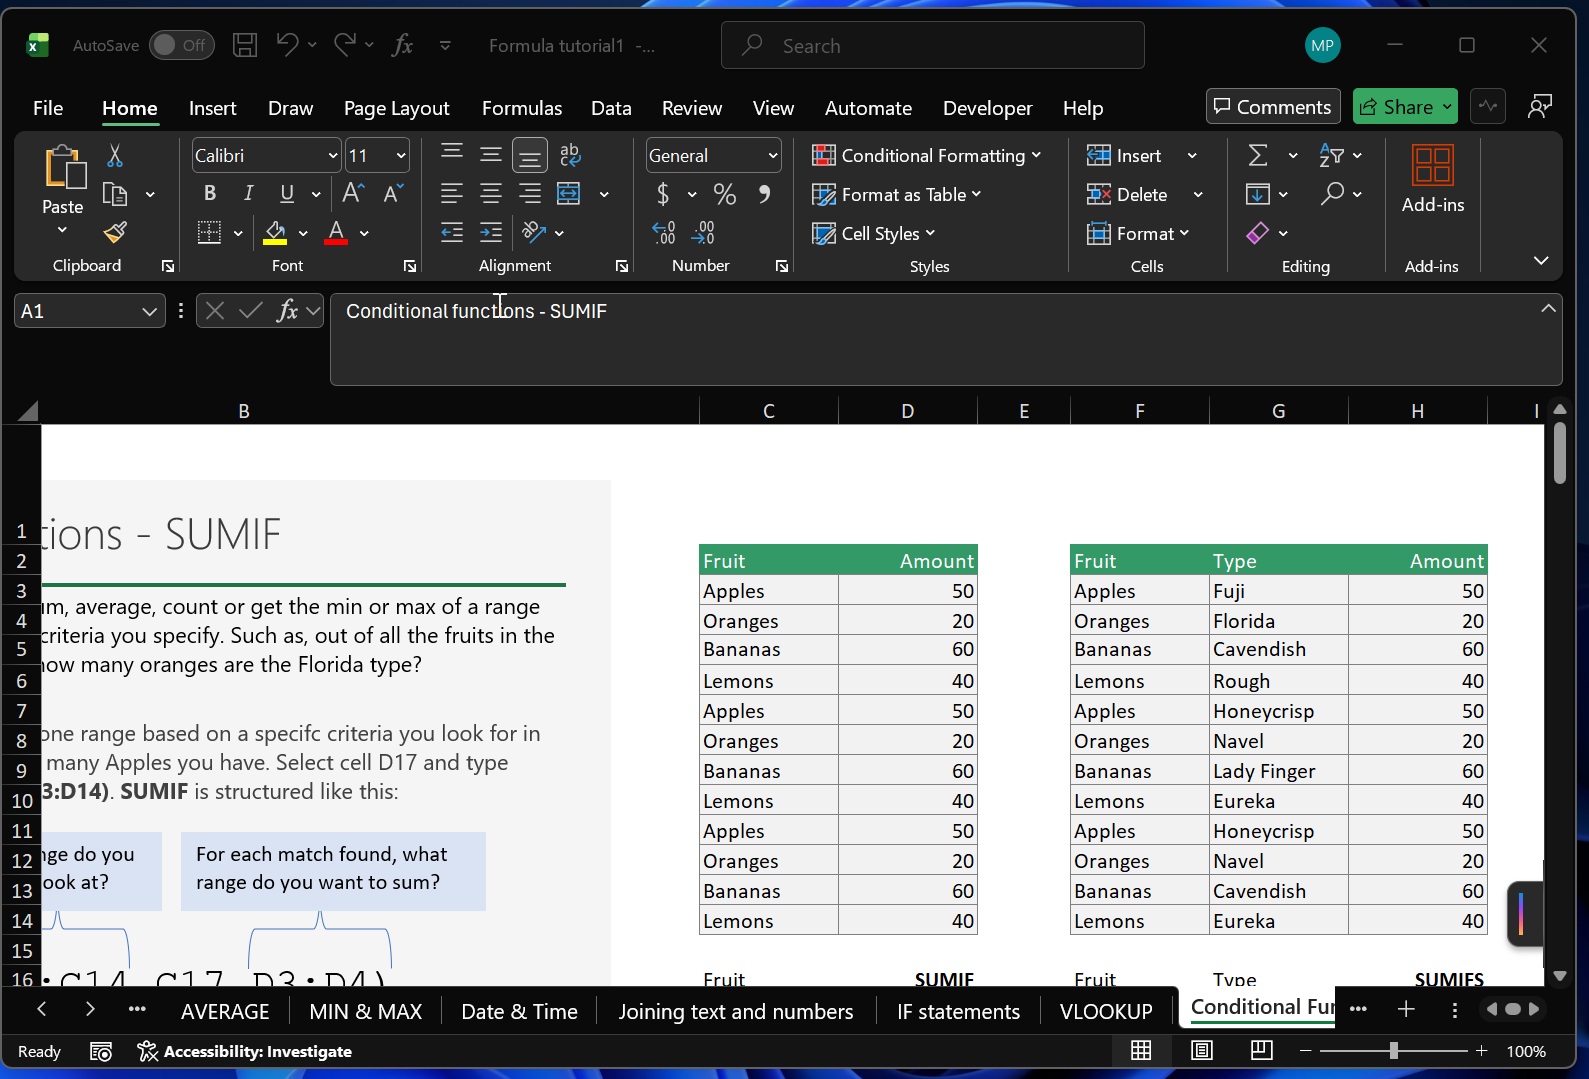Open the Cell Styles dropdown
1589x1079 pixels.
pos(874,233)
